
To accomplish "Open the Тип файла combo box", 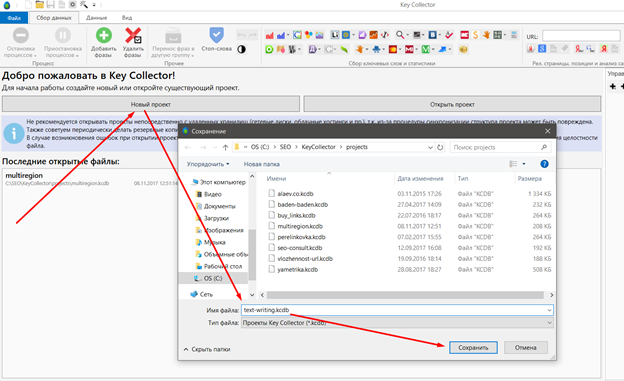I will tap(397, 323).
